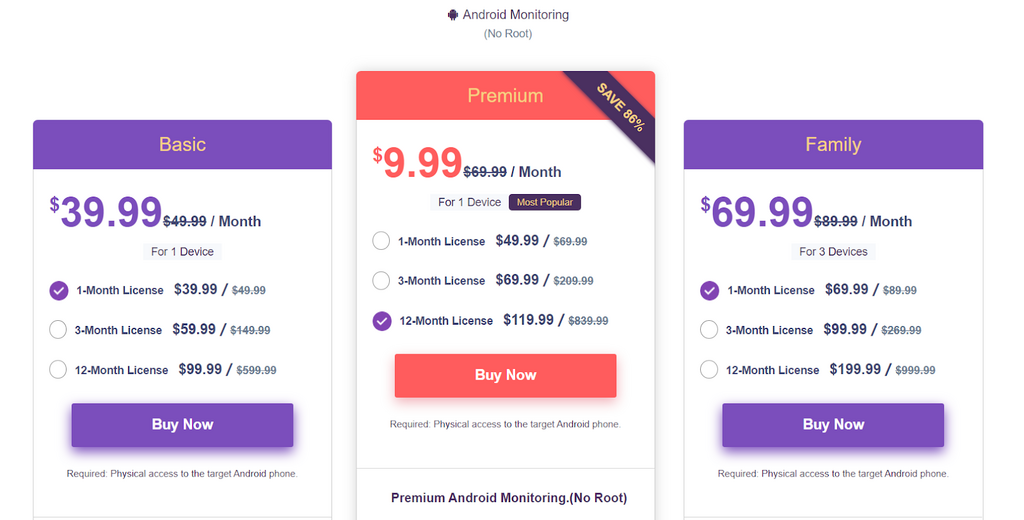Click the Android robot icon
1024x520 pixels.
453,14
